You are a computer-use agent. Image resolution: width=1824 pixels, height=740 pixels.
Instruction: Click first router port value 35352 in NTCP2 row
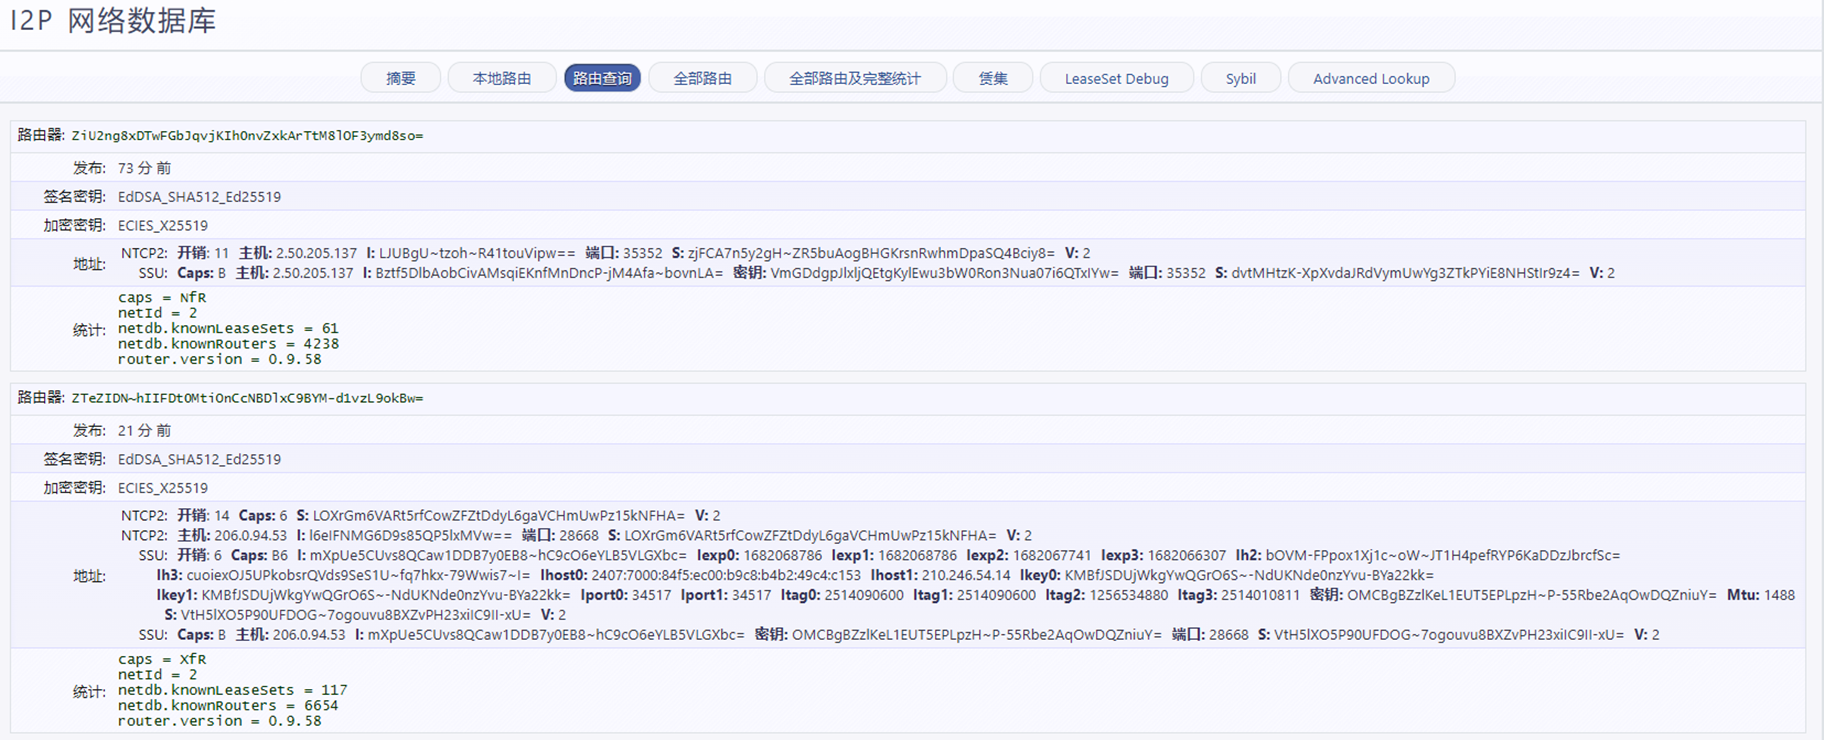642,253
